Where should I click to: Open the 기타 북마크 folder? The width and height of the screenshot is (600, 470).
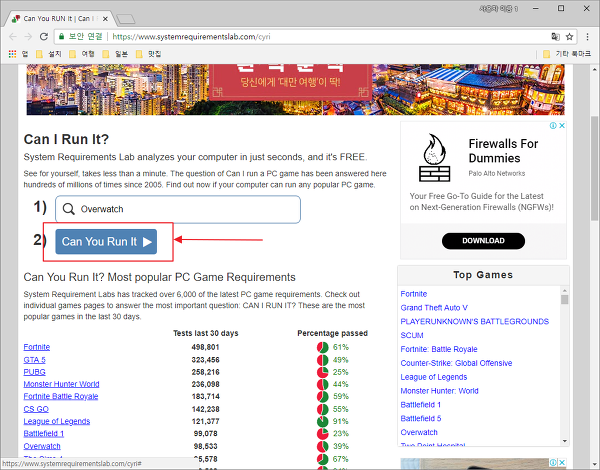pyautogui.click(x=567, y=54)
